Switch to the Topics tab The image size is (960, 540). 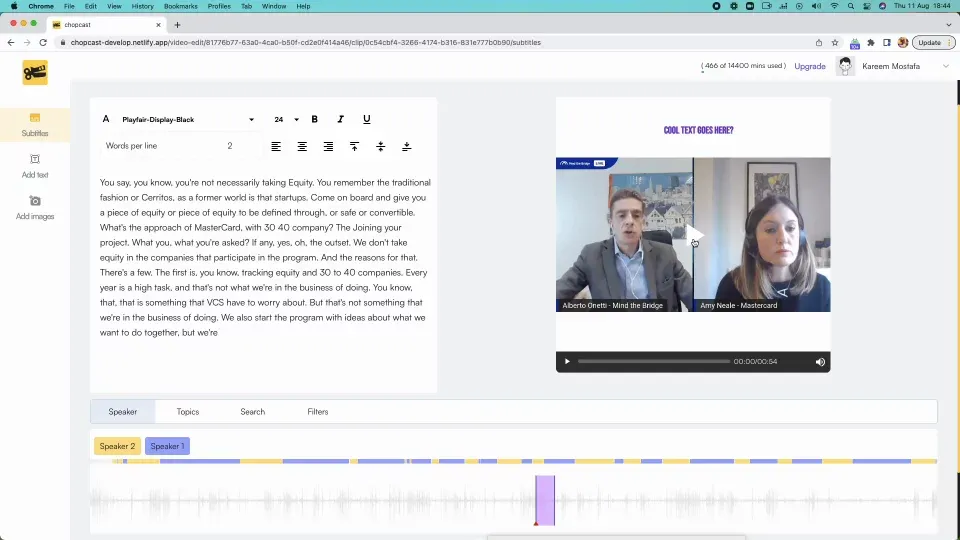click(188, 411)
